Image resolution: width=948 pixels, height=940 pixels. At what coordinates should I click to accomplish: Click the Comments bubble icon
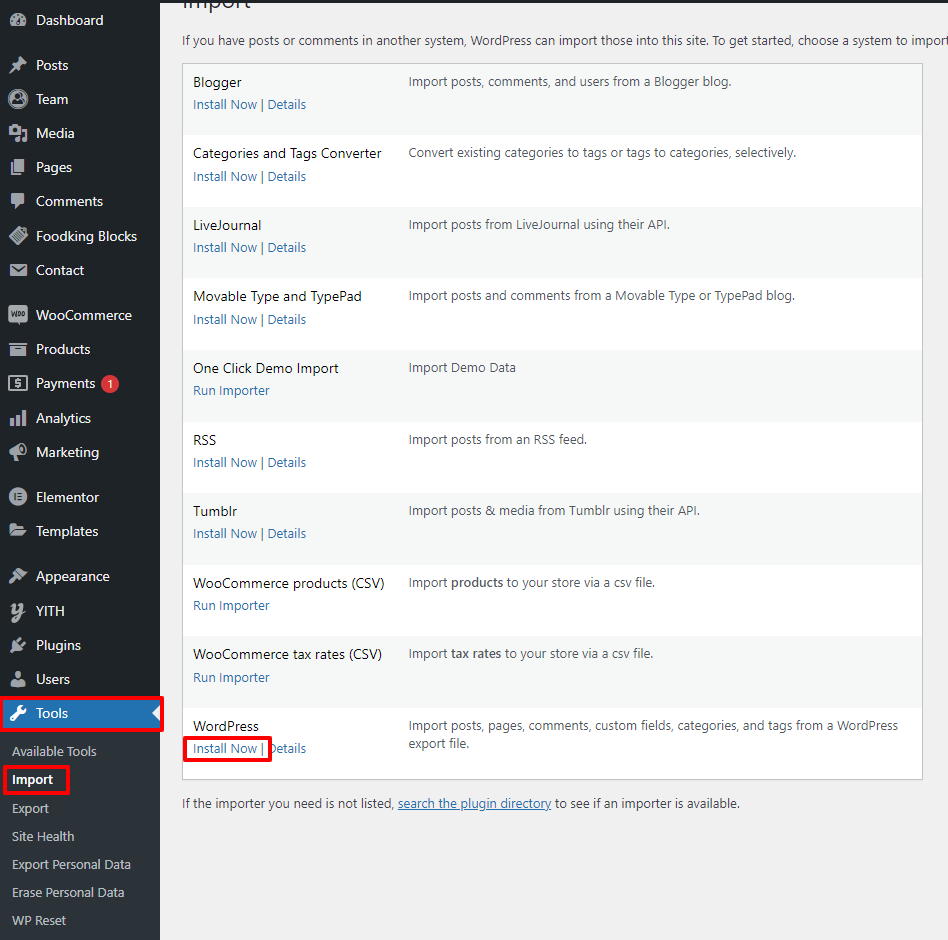click(x=18, y=201)
